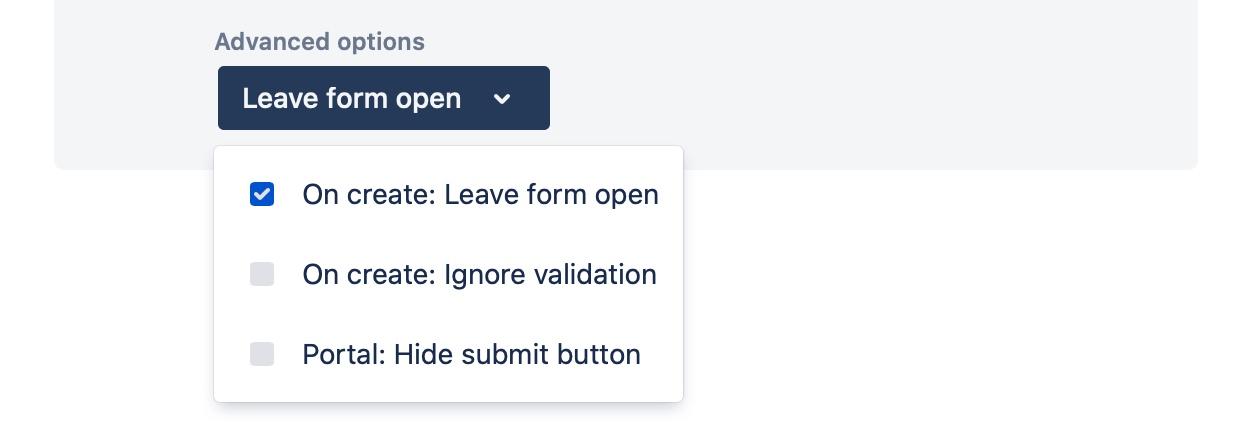Click the 'Leave form open' text on the dark button
1240x428 pixels.
tap(351, 98)
